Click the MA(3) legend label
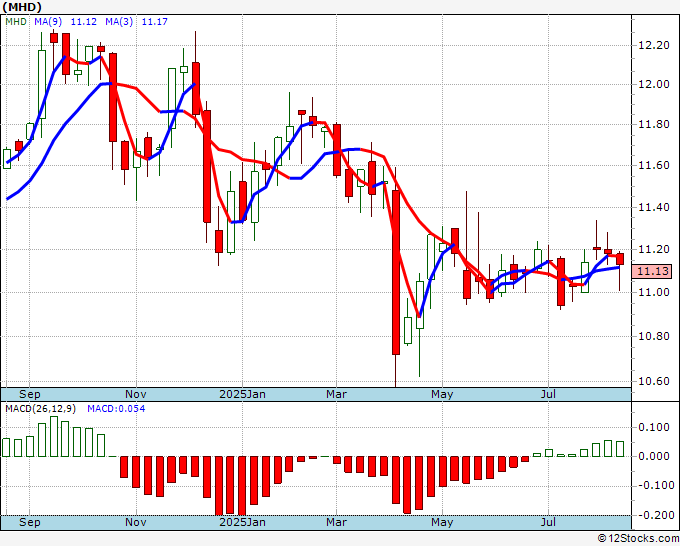This screenshot has height=546, width=680. click(119, 22)
